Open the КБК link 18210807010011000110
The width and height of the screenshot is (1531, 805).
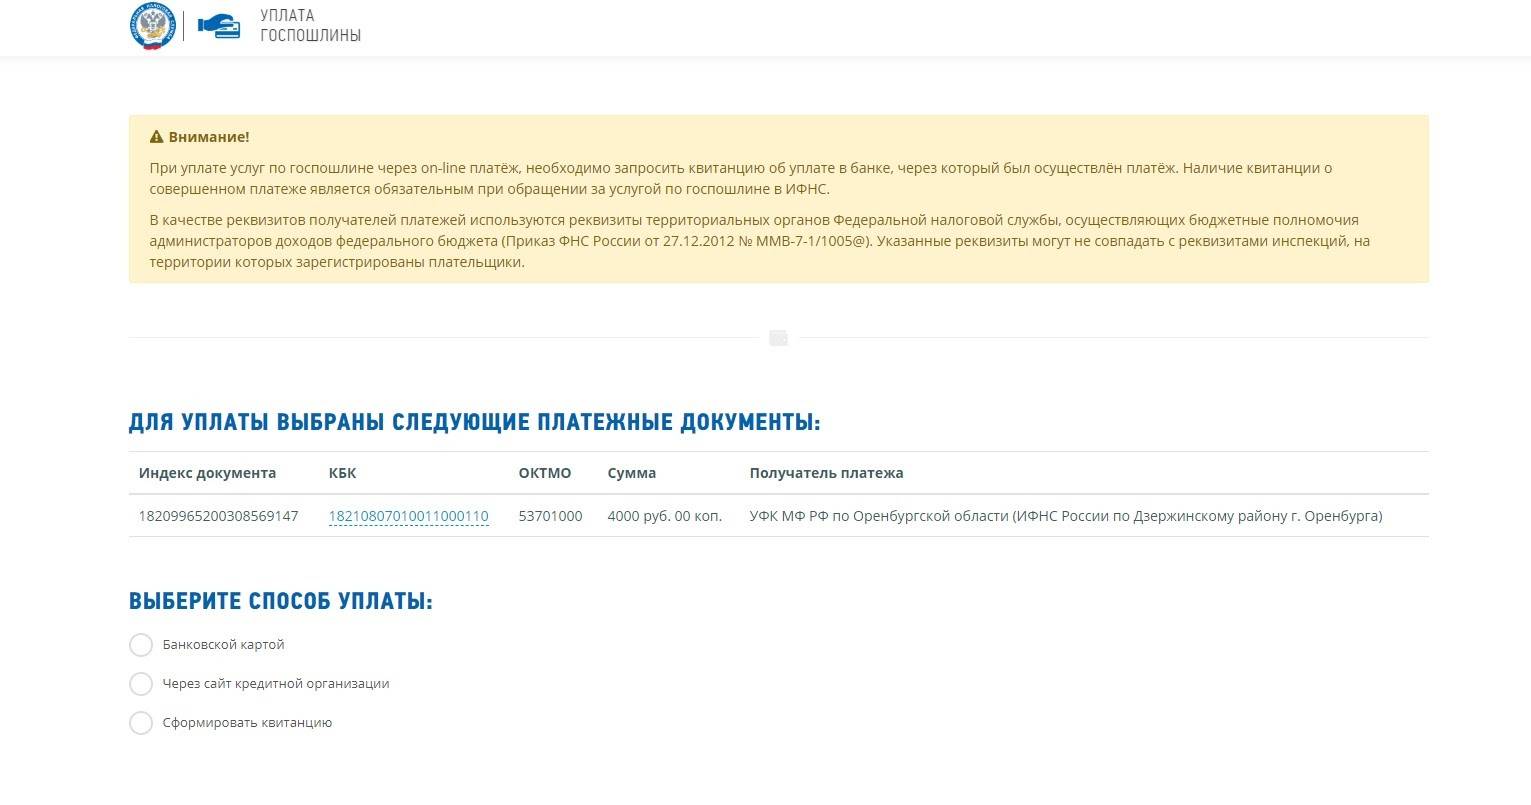[408, 516]
